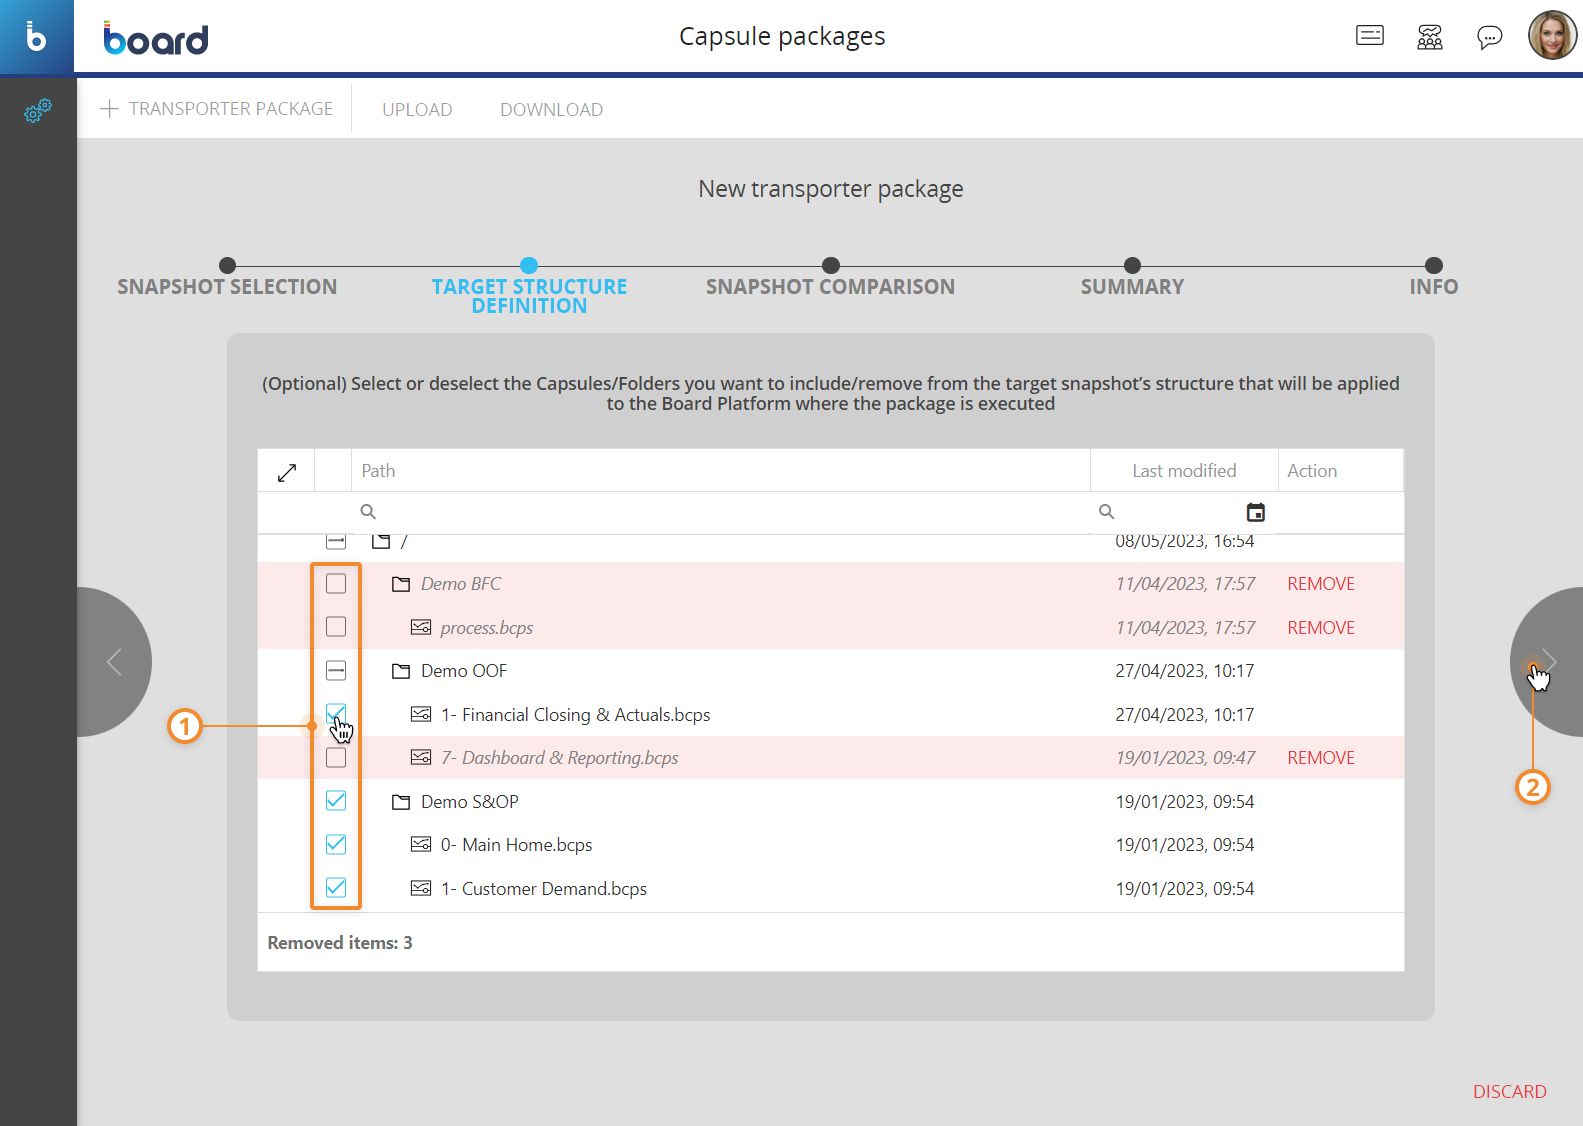Open the Last modified calendar picker

[1256, 512]
